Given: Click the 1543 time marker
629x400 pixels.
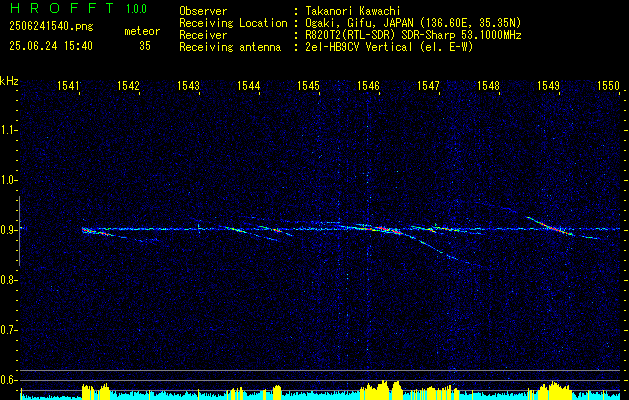Looking at the screenshot, I should 189,85.
